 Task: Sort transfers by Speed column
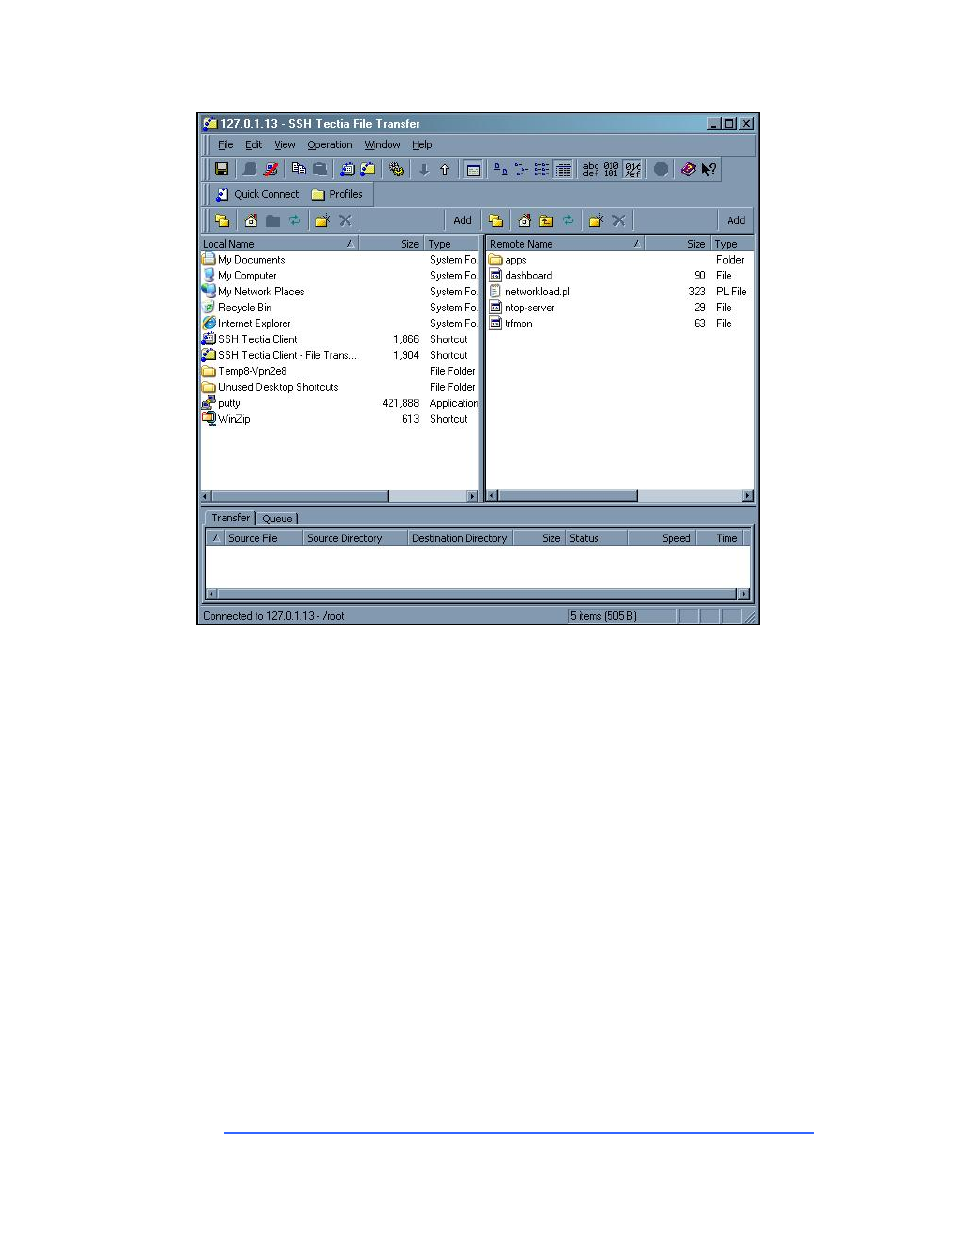tap(662, 538)
